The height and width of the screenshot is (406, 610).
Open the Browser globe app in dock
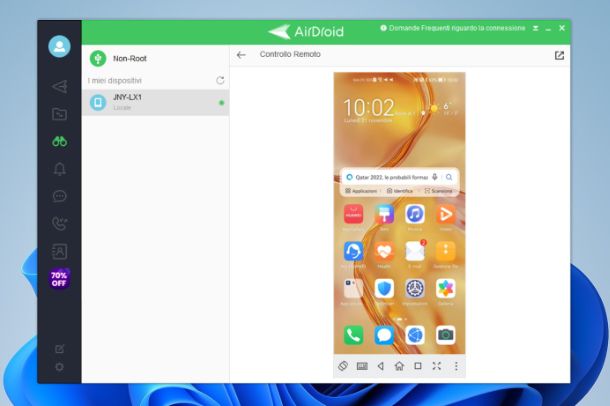coord(415,335)
